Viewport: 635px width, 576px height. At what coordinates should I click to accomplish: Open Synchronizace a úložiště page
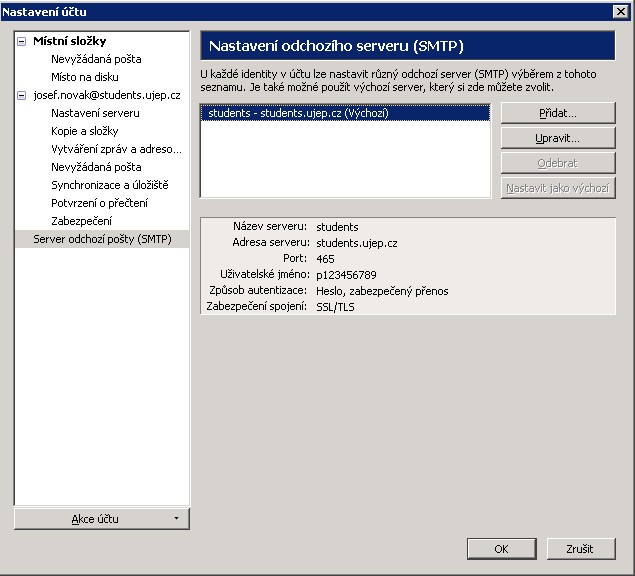coord(109,185)
